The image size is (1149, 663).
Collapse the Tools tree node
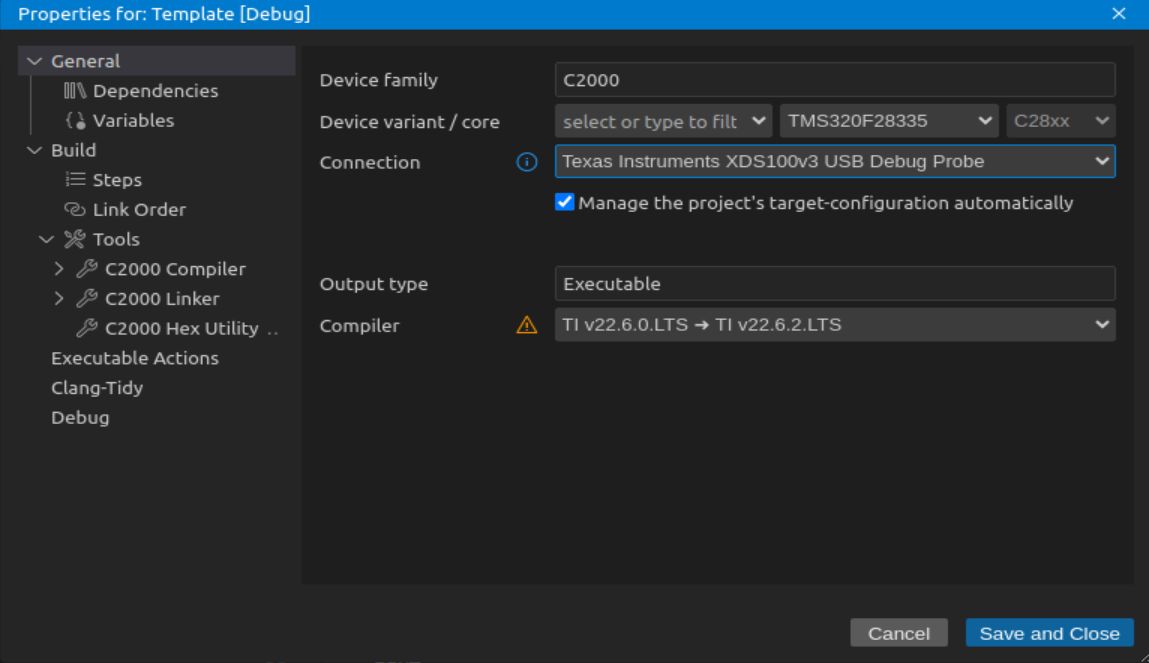click(x=46, y=240)
